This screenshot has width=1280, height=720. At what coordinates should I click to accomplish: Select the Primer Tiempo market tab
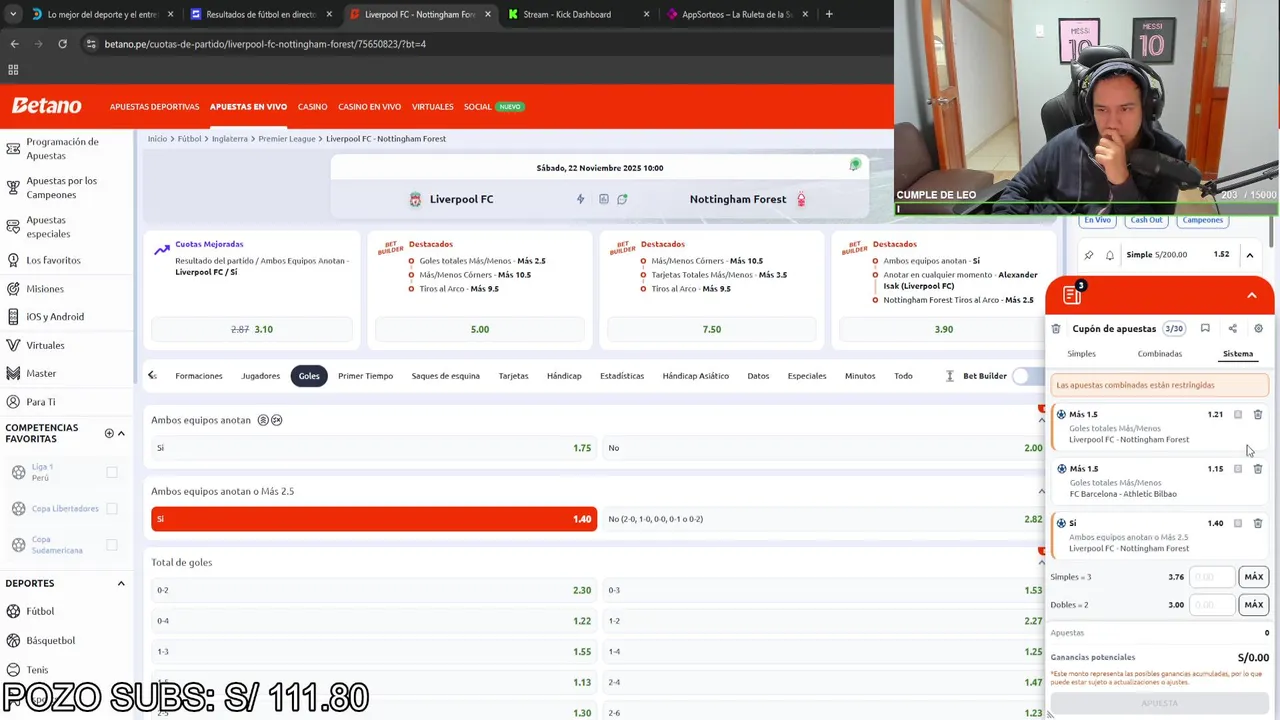click(365, 376)
